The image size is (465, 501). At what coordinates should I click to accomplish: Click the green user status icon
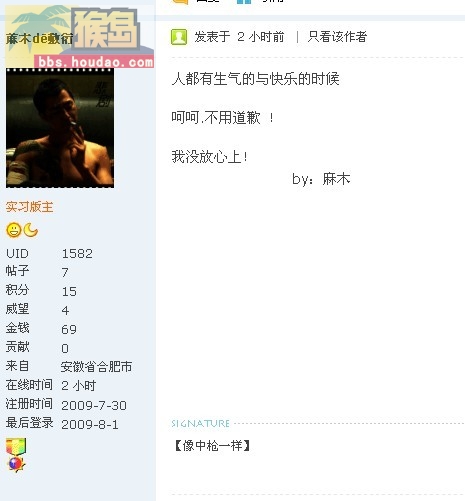click(179, 37)
